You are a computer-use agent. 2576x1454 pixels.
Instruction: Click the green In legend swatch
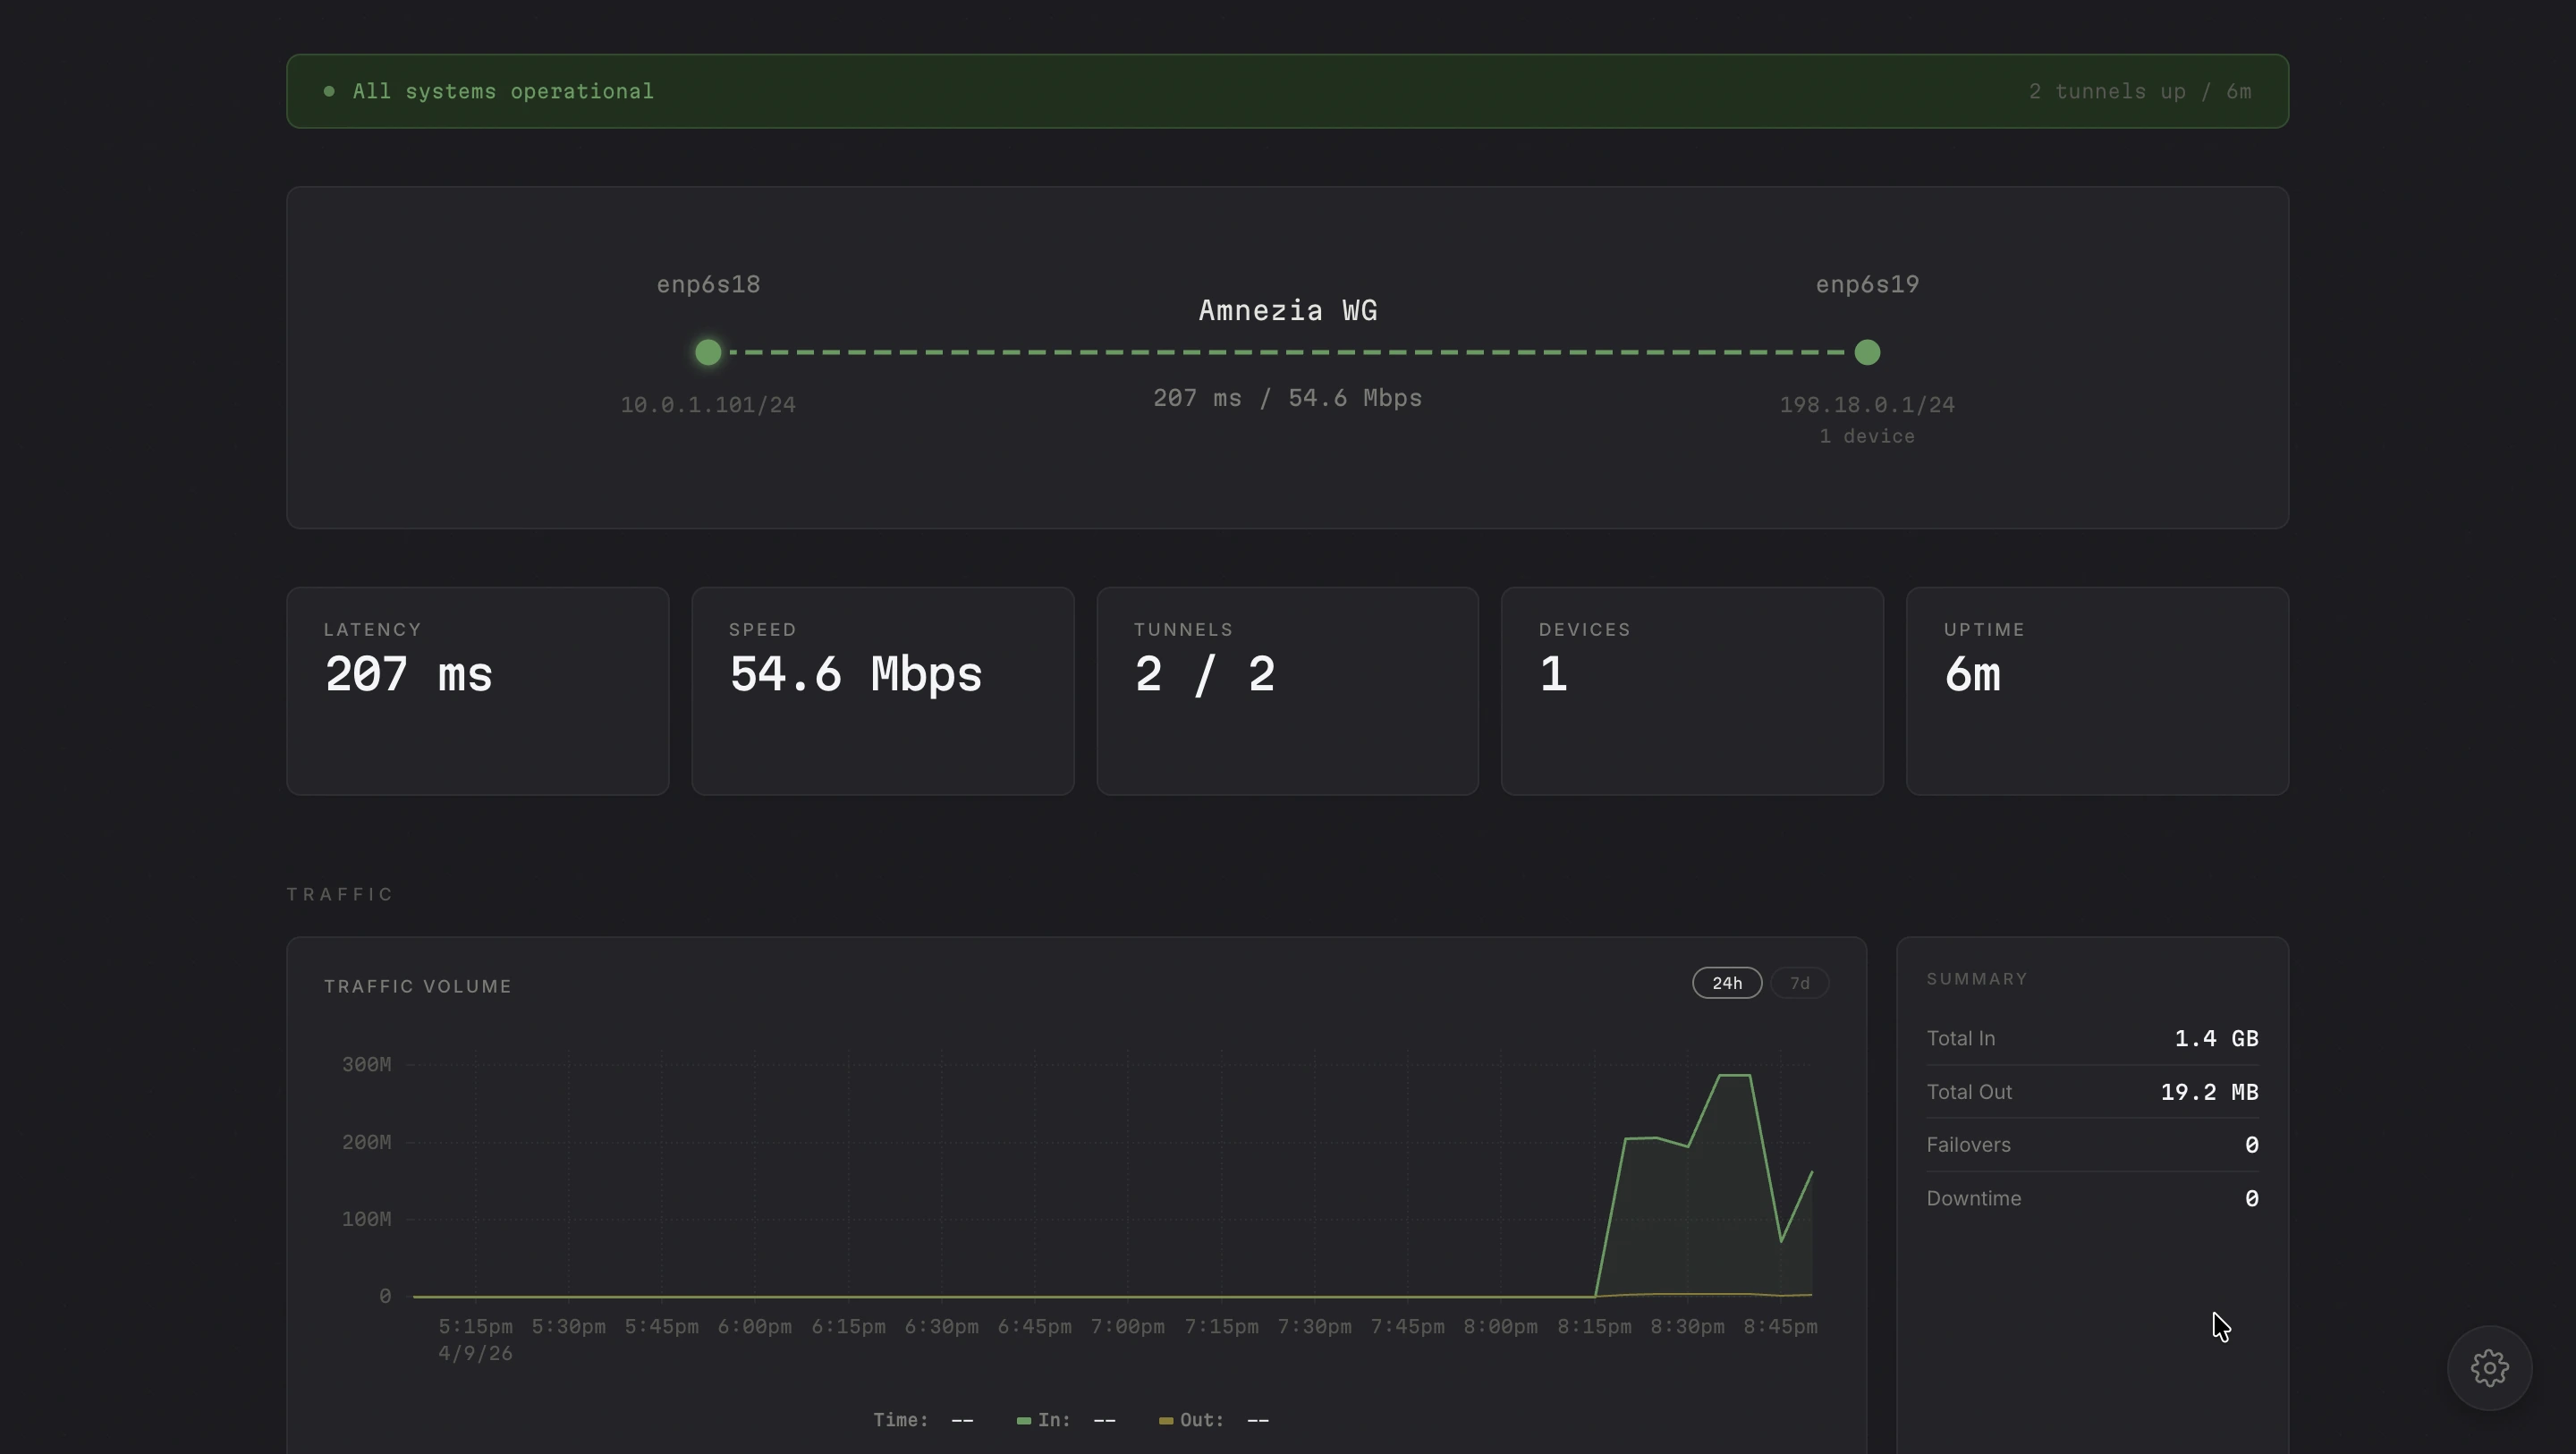point(1023,1421)
